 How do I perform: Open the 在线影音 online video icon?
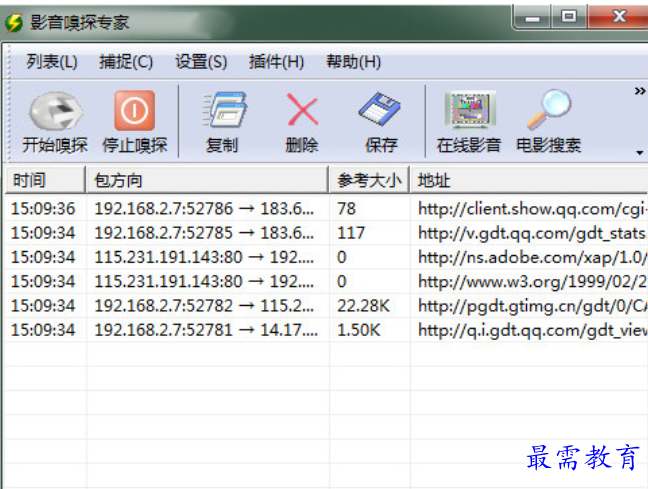(470, 109)
